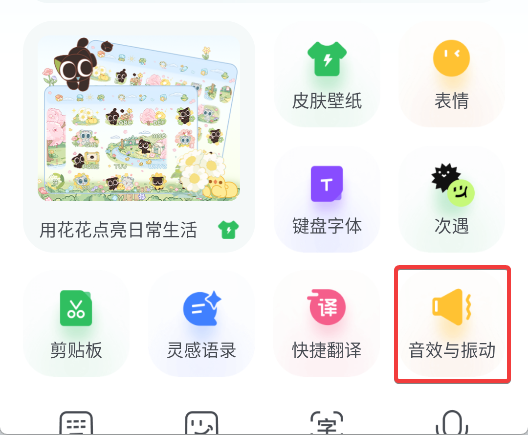Click the green scissors 剪贴板 icon

click(76, 308)
